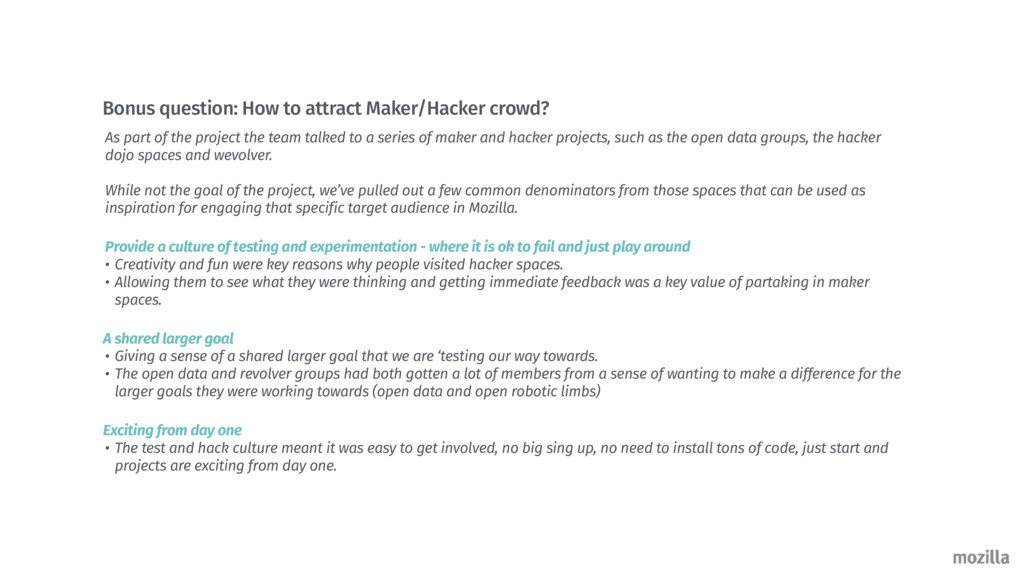
Task: Click the 'A shared larger goal' heading
Action: pyautogui.click(x=168, y=338)
